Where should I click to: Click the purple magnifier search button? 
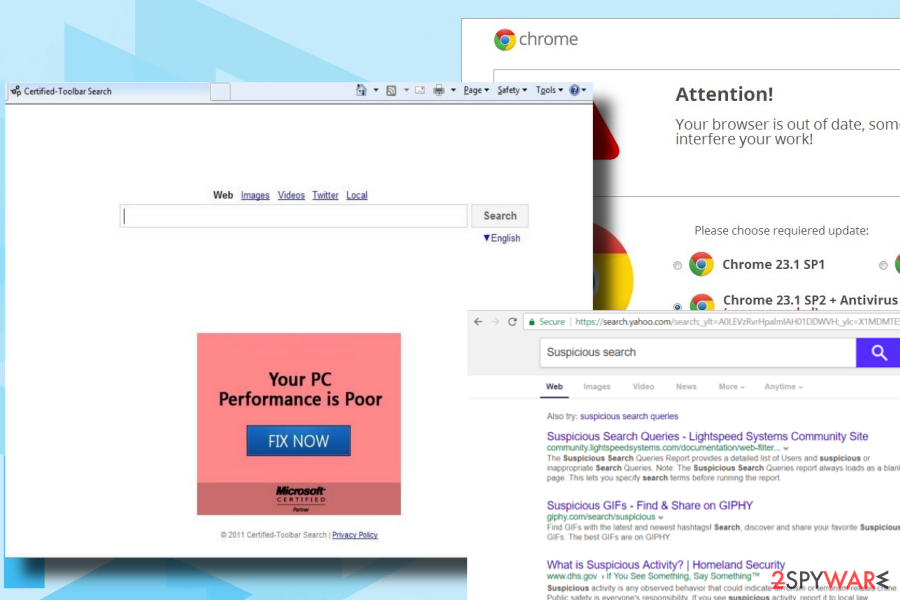coord(878,353)
